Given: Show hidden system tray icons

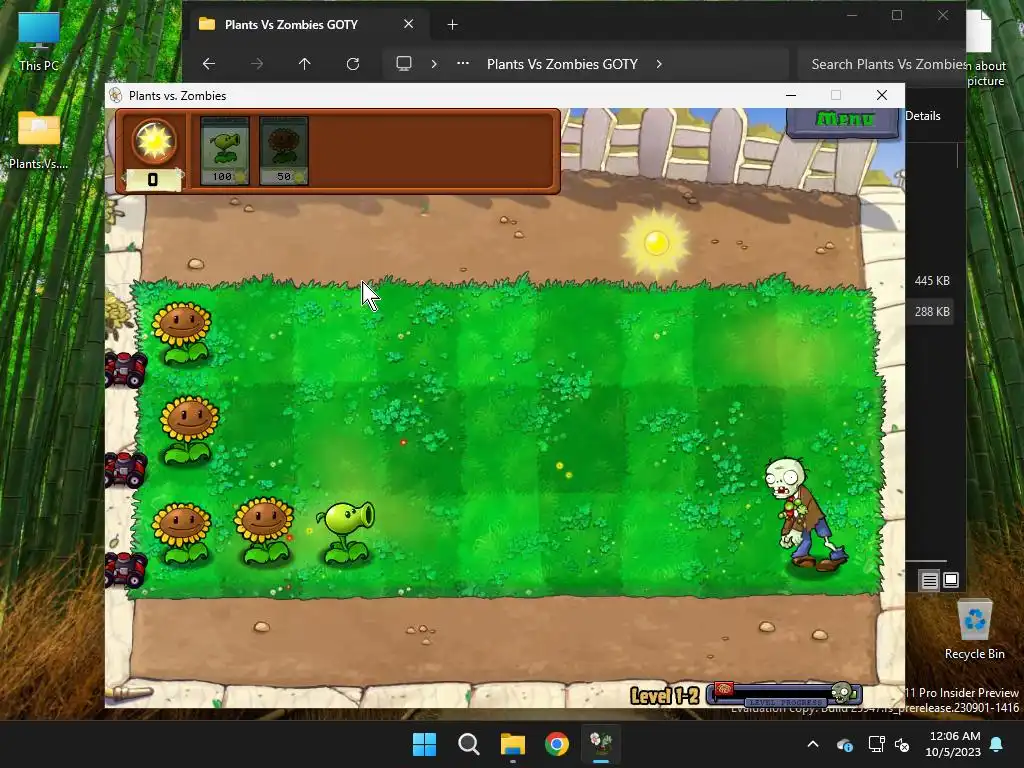Looking at the screenshot, I should [813, 744].
